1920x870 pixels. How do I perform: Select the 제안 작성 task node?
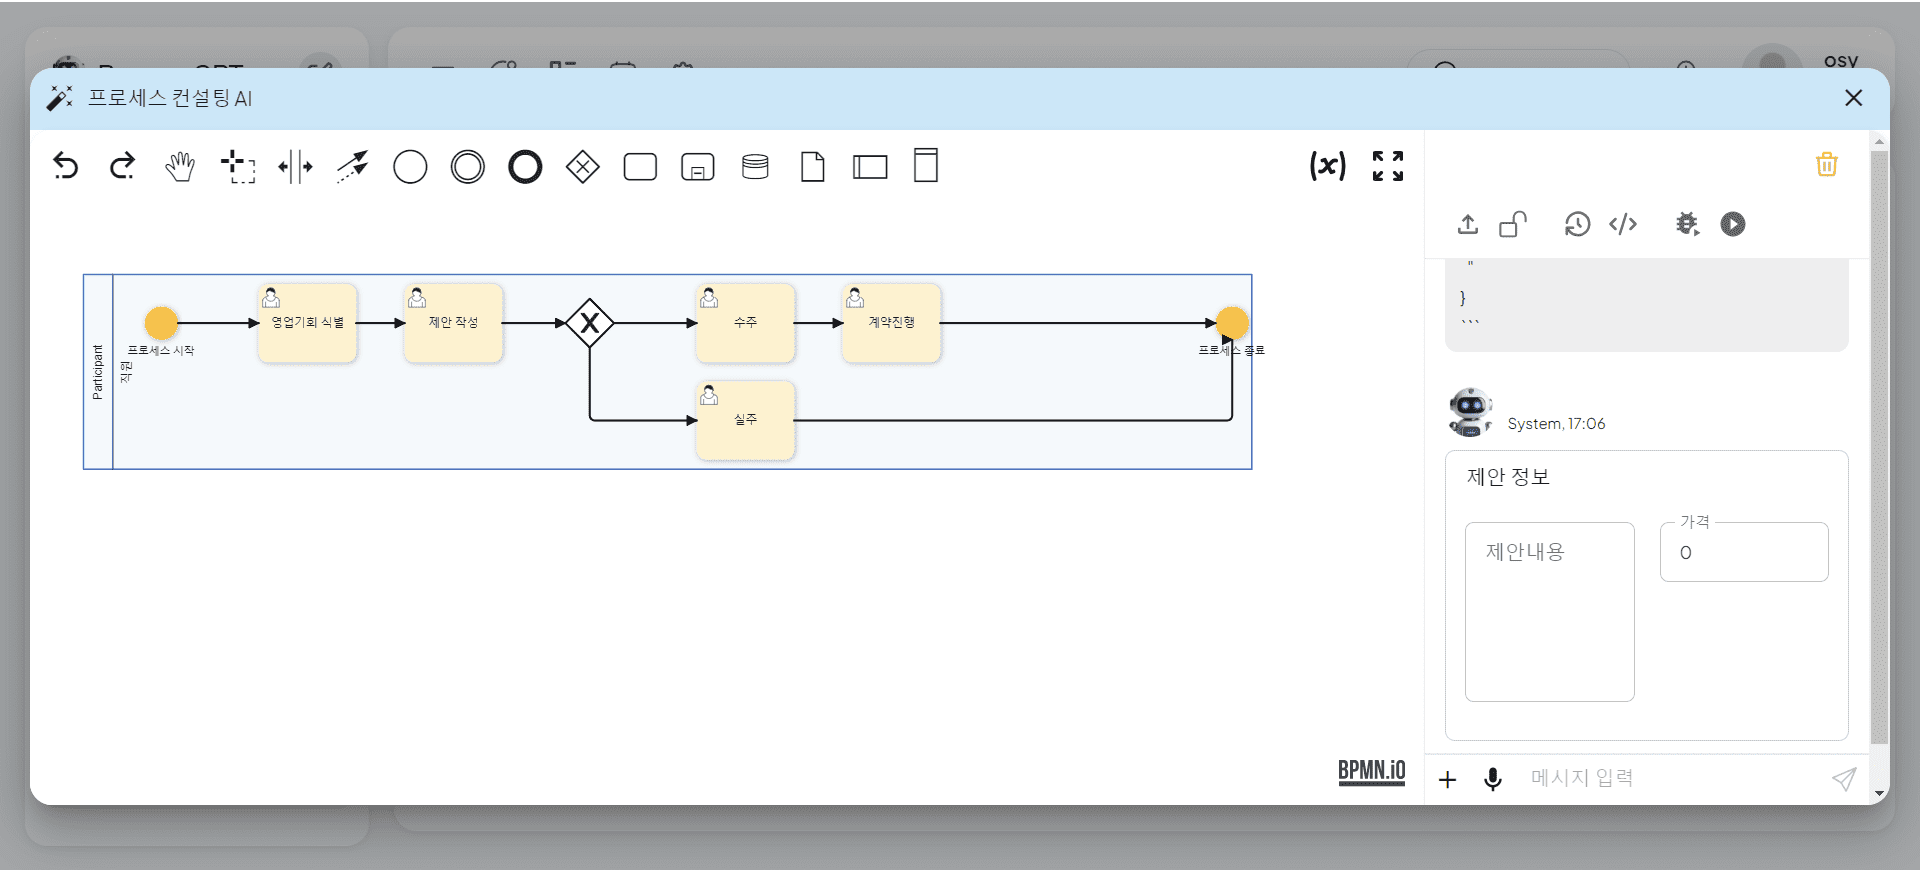(x=453, y=323)
